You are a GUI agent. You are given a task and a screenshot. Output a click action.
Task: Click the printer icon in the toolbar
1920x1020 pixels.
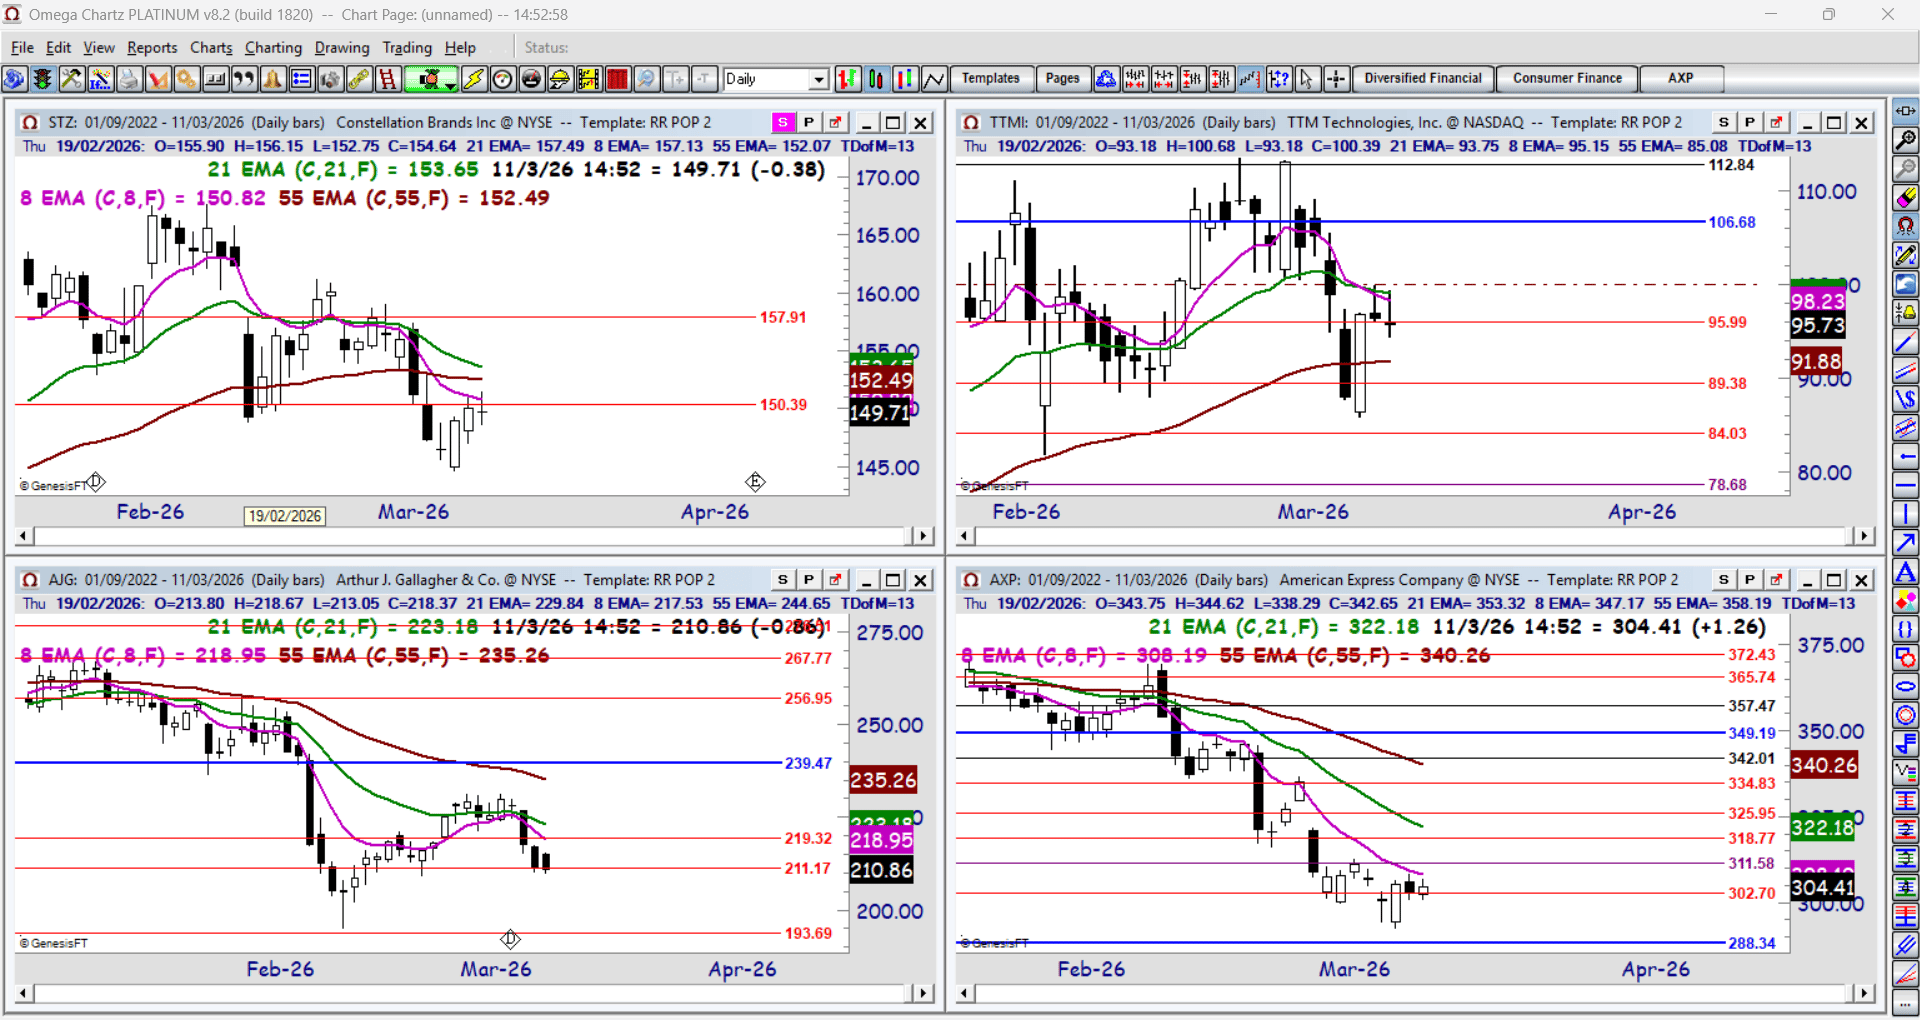coord(128,79)
